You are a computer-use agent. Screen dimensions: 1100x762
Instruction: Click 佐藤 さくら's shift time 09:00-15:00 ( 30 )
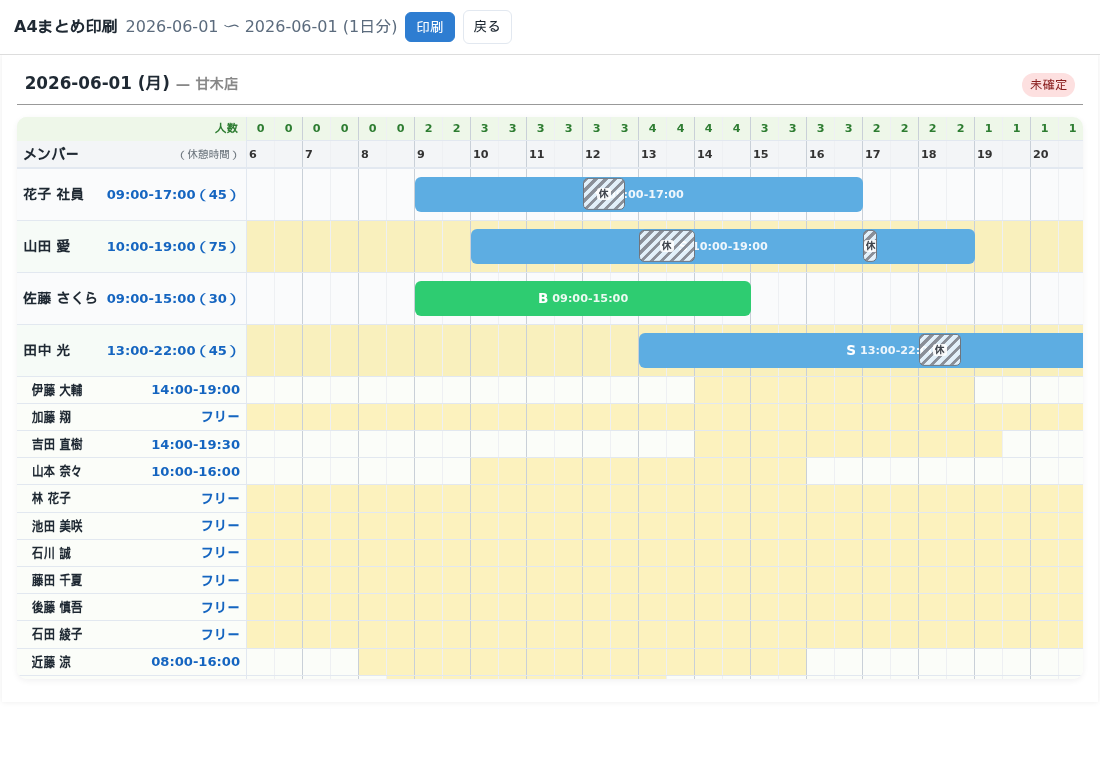(x=171, y=298)
